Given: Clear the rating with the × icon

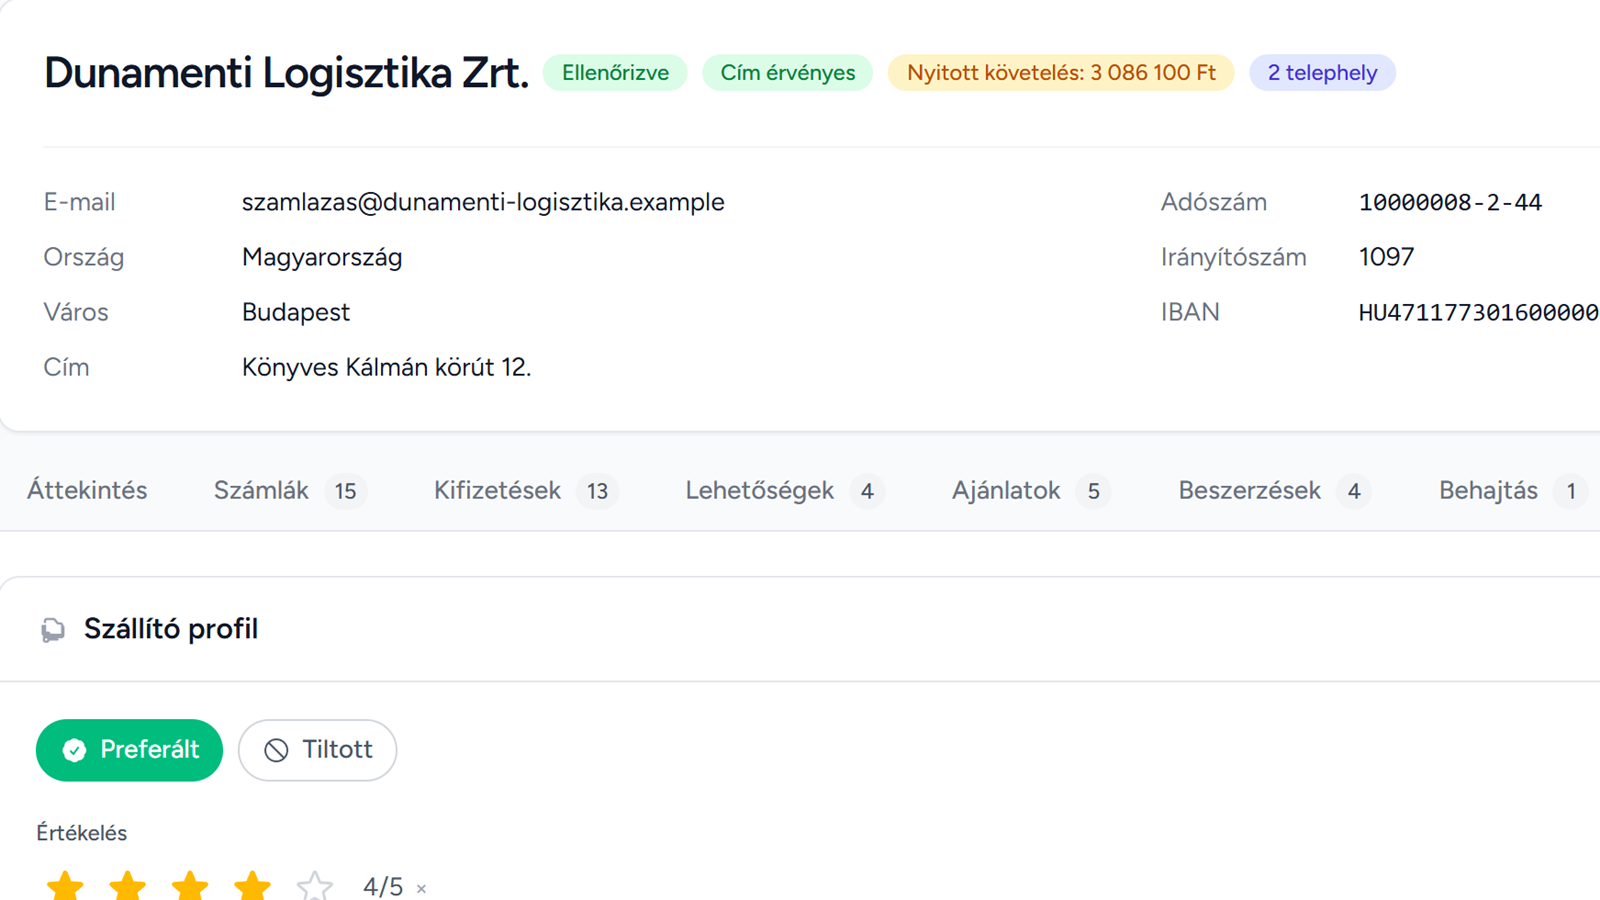Looking at the screenshot, I should (421, 888).
